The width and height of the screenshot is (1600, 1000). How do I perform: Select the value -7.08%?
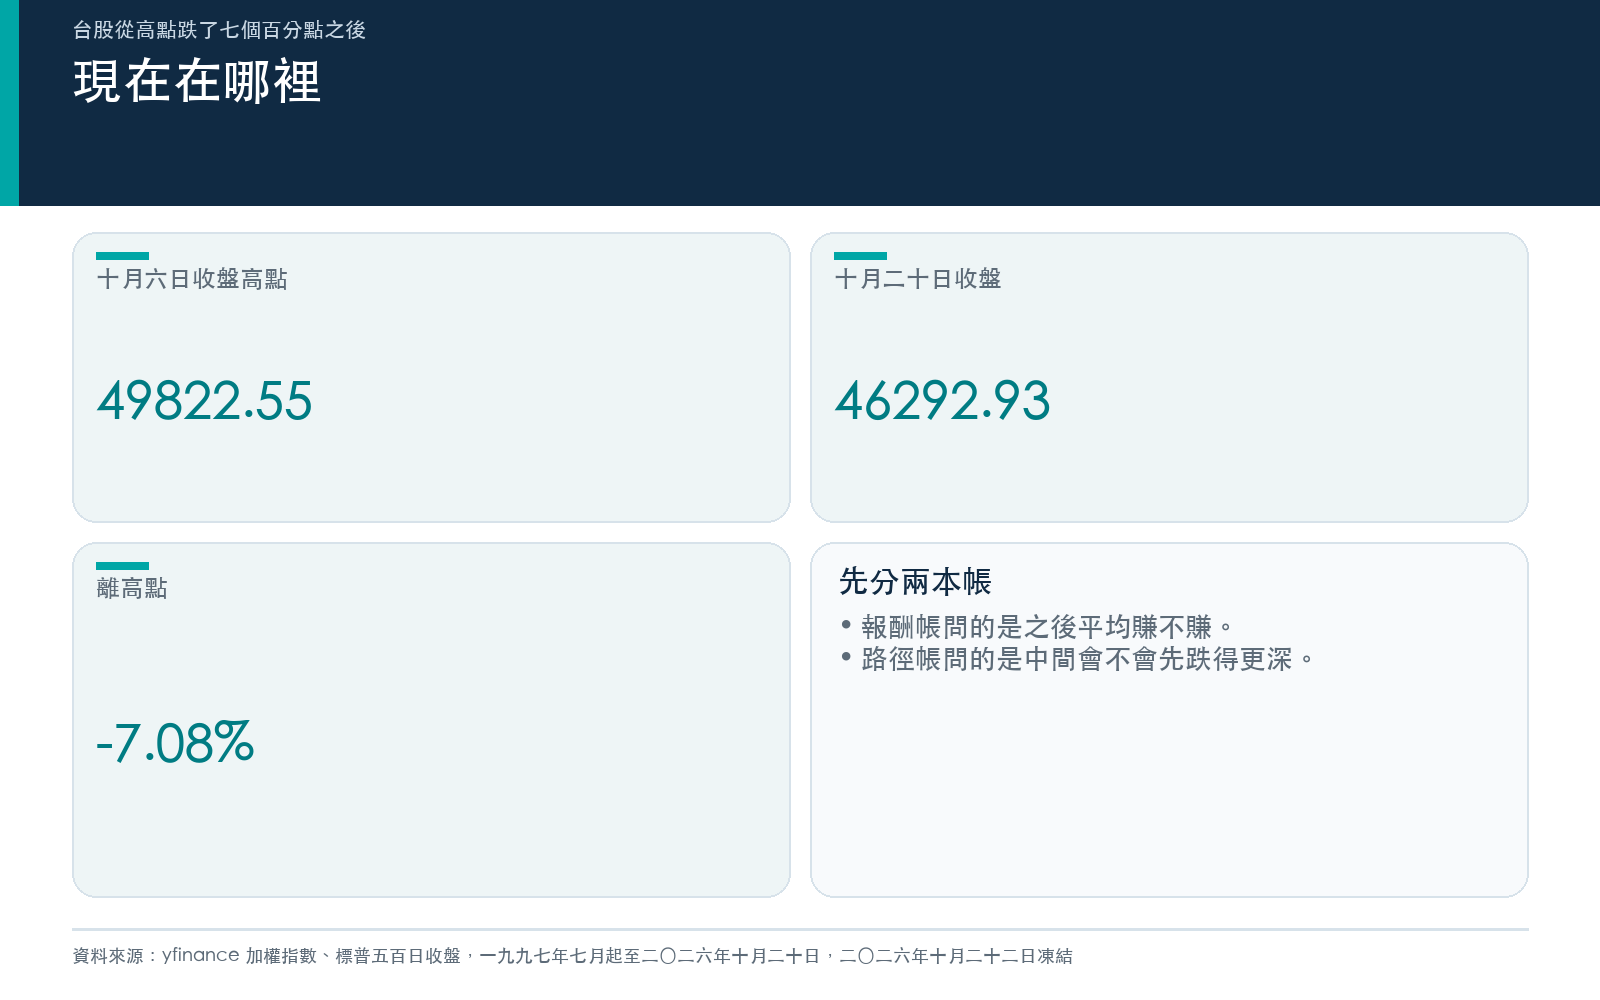coord(175,743)
